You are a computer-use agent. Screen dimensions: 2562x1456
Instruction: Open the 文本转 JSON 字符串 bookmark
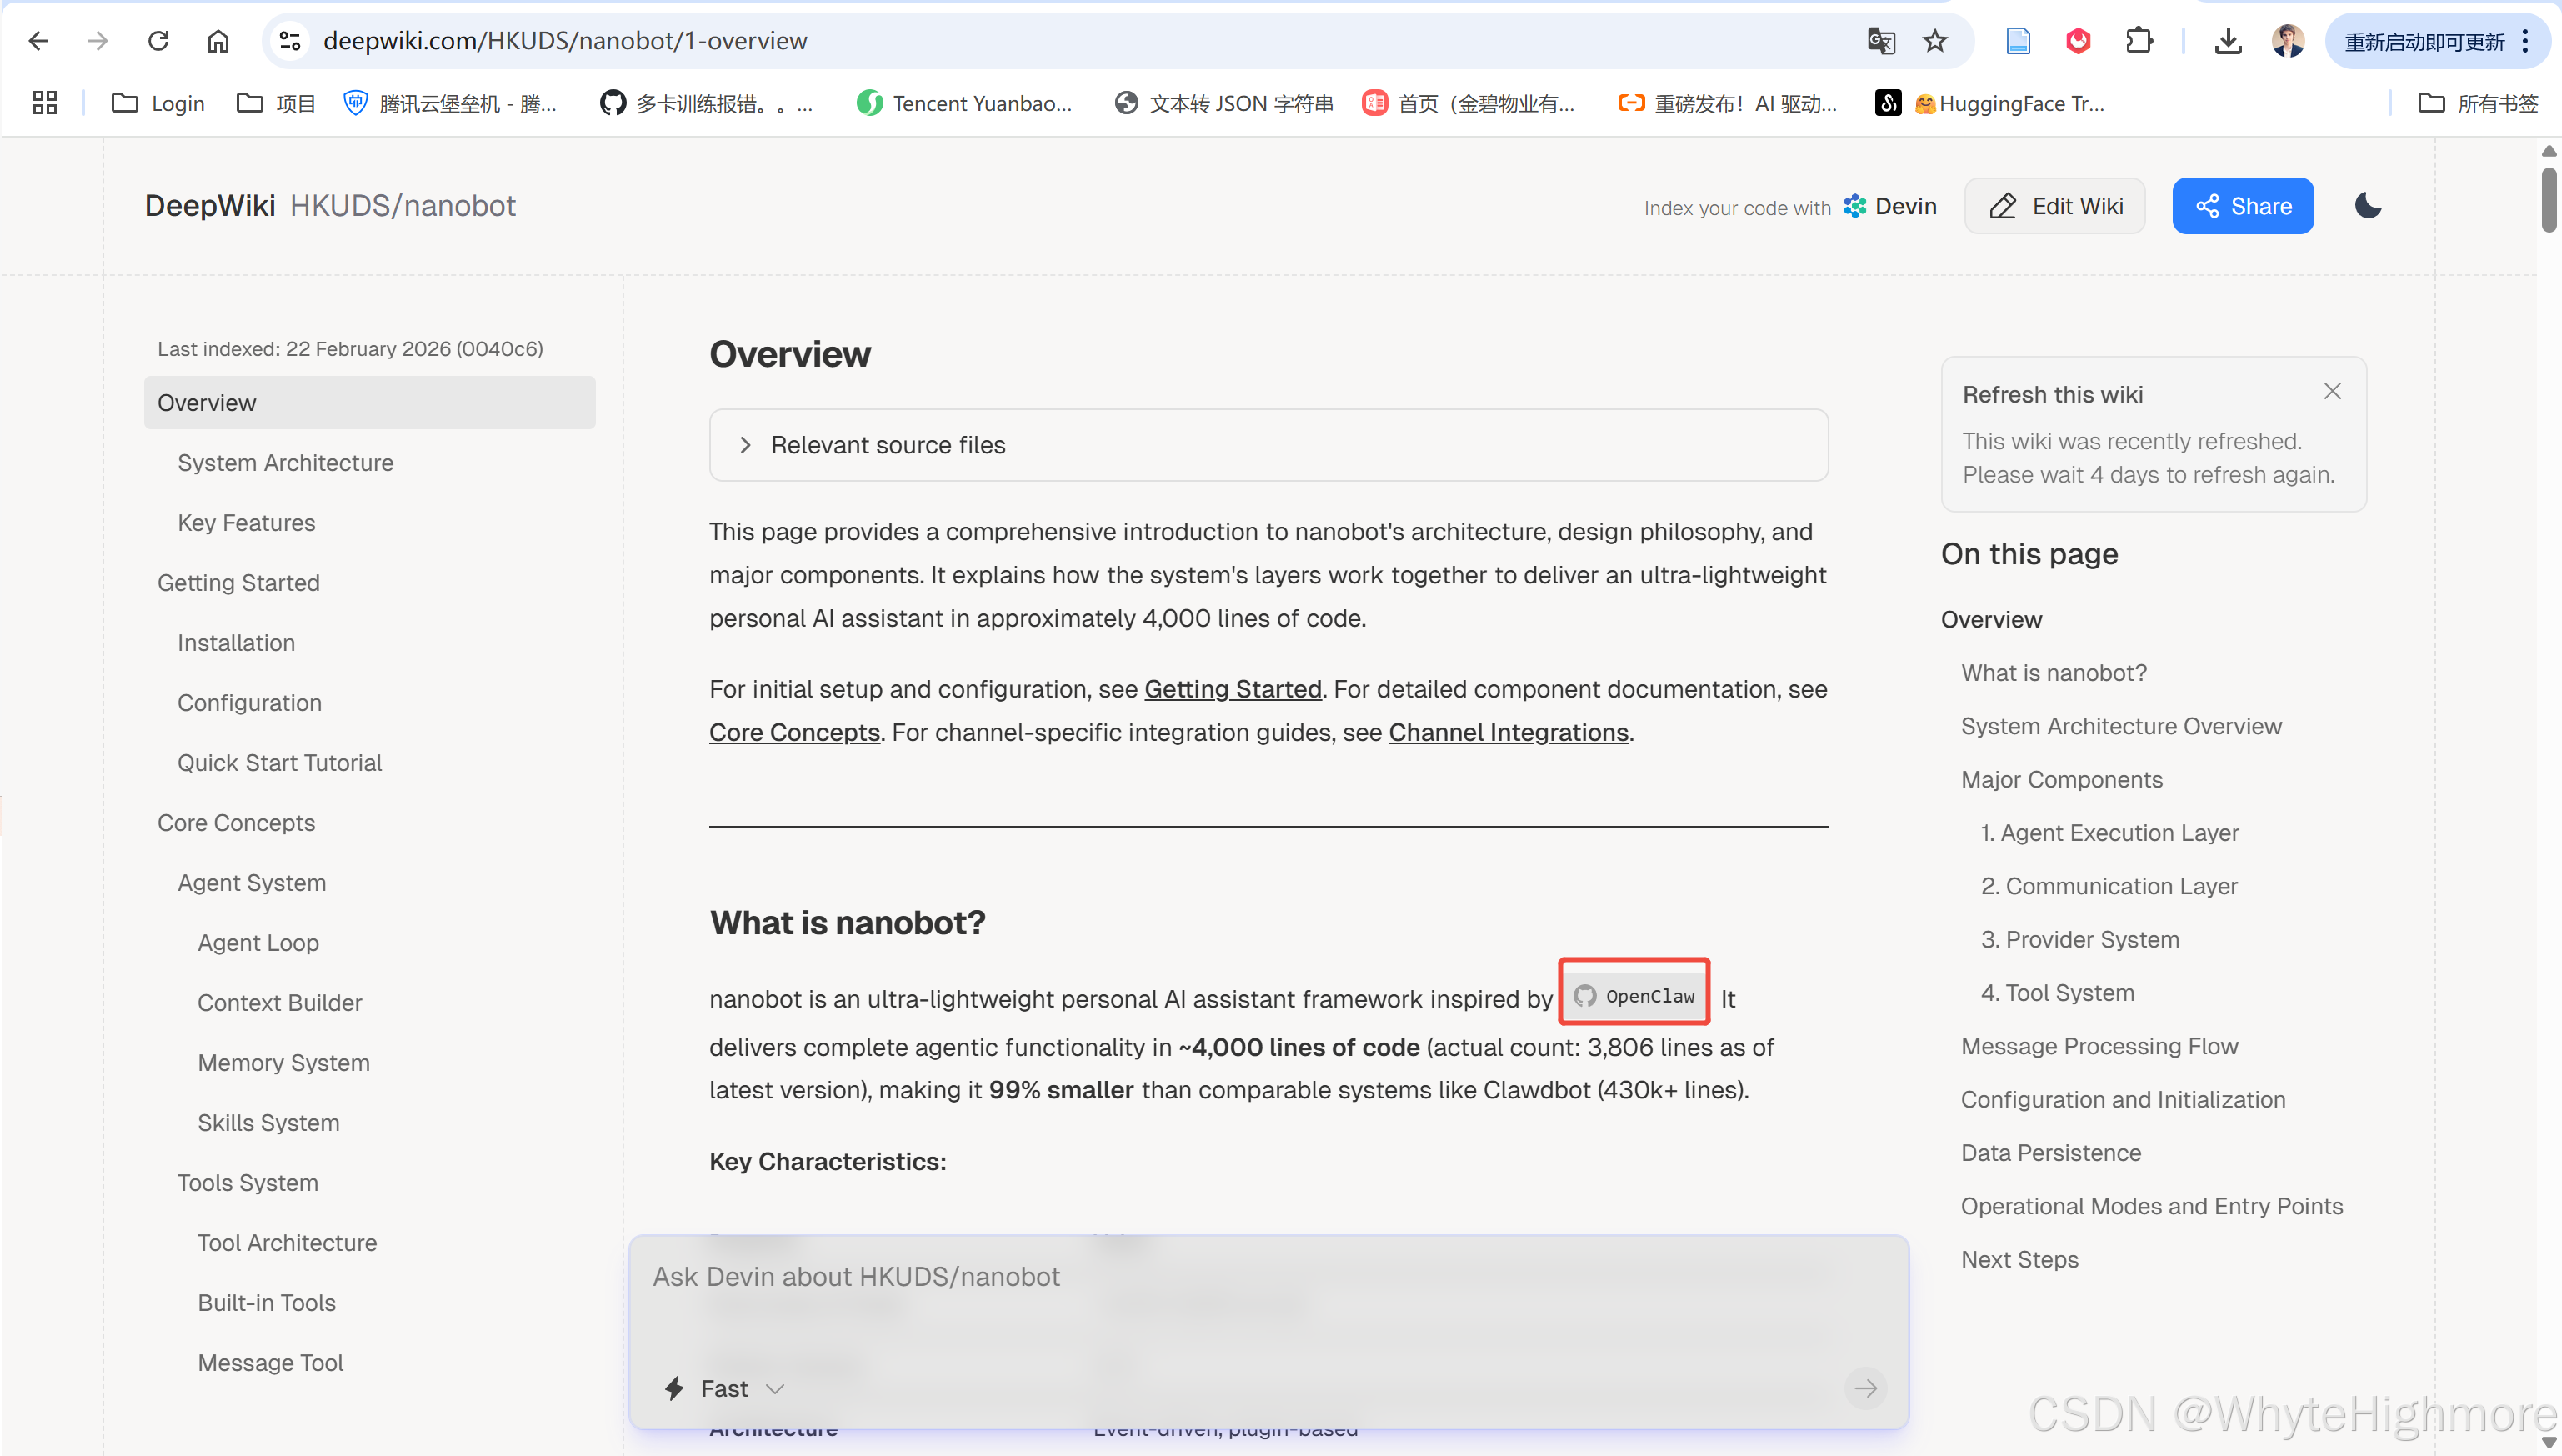pyautogui.click(x=1224, y=103)
